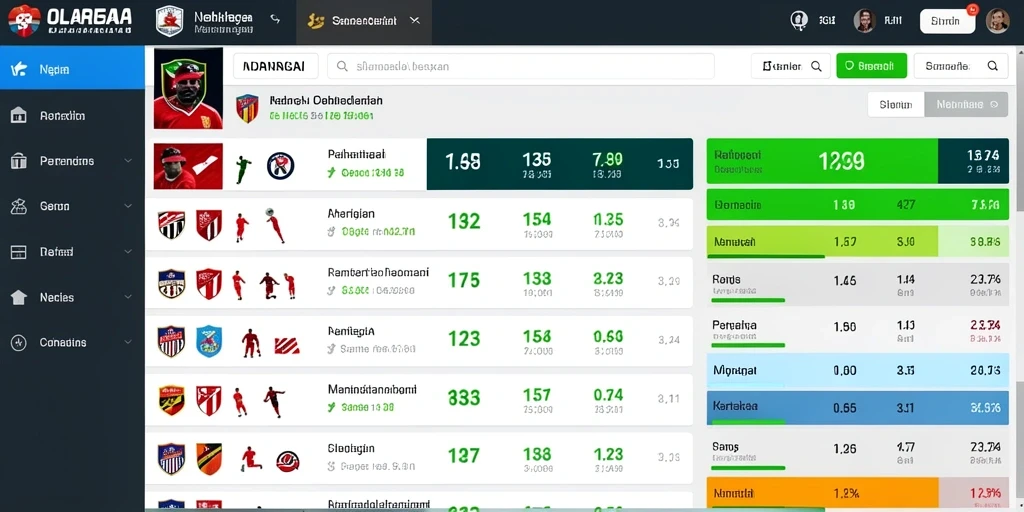
Task: Select the building icon beside Renedion in the sidebar
Action: click(19, 116)
